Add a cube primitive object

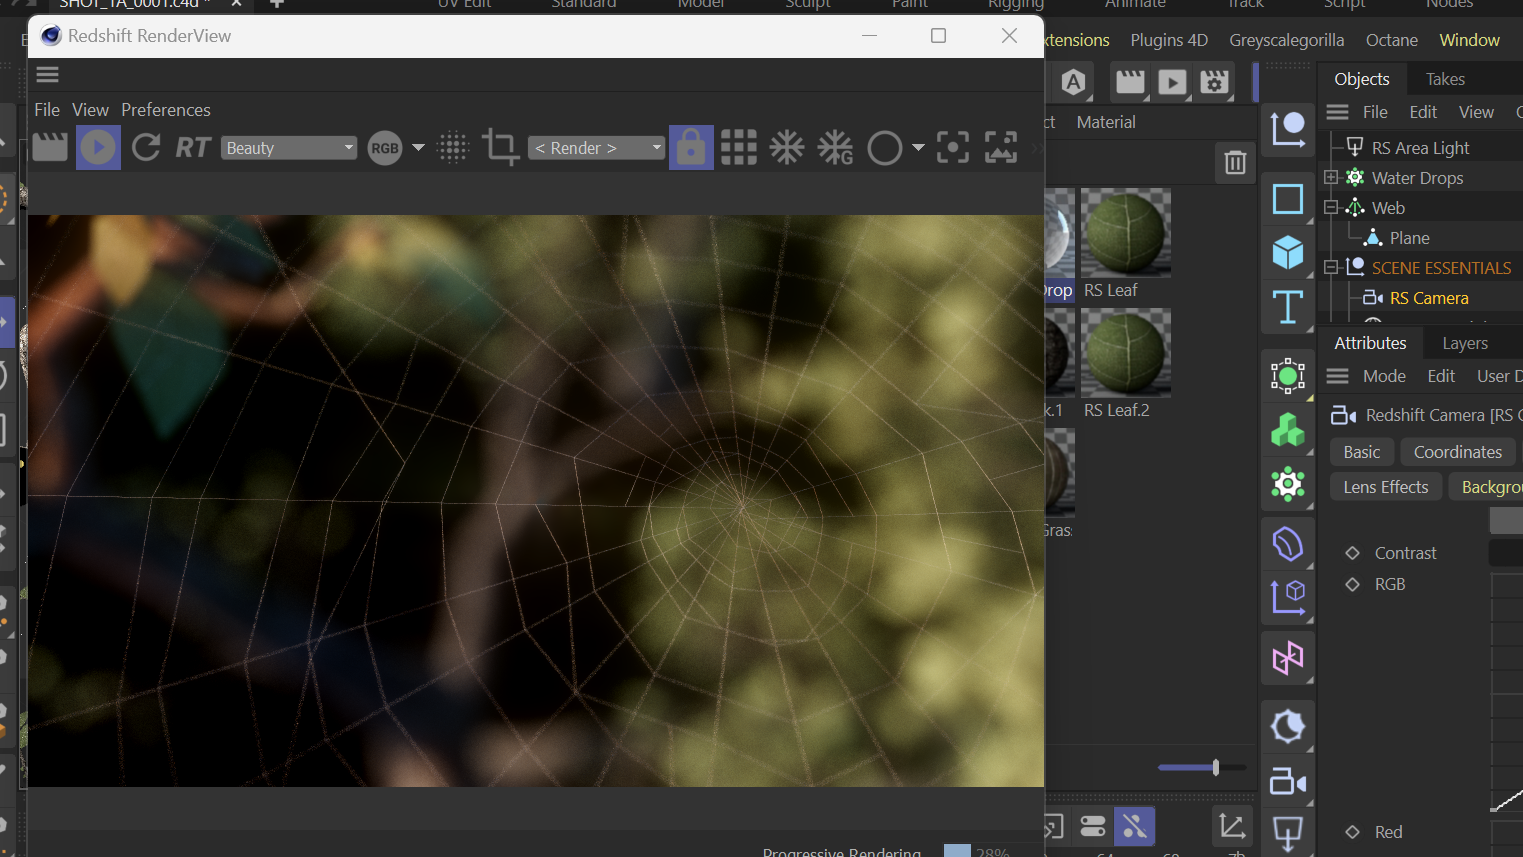(x=1288, y=252)
